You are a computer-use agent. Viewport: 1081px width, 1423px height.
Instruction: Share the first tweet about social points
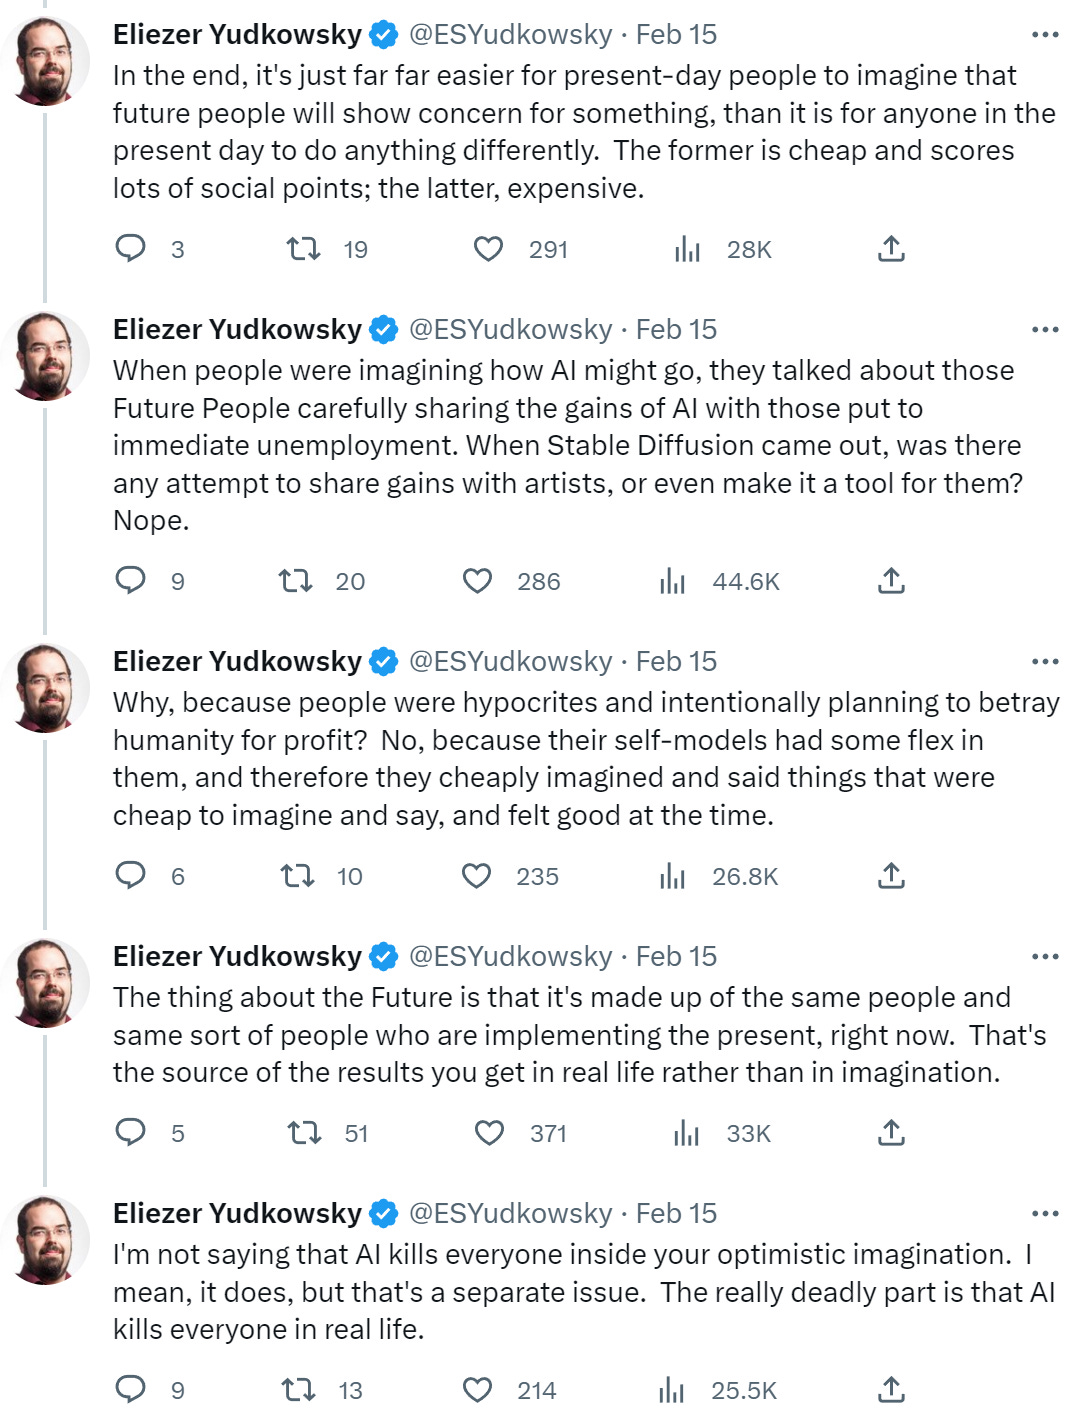(891, 249)
